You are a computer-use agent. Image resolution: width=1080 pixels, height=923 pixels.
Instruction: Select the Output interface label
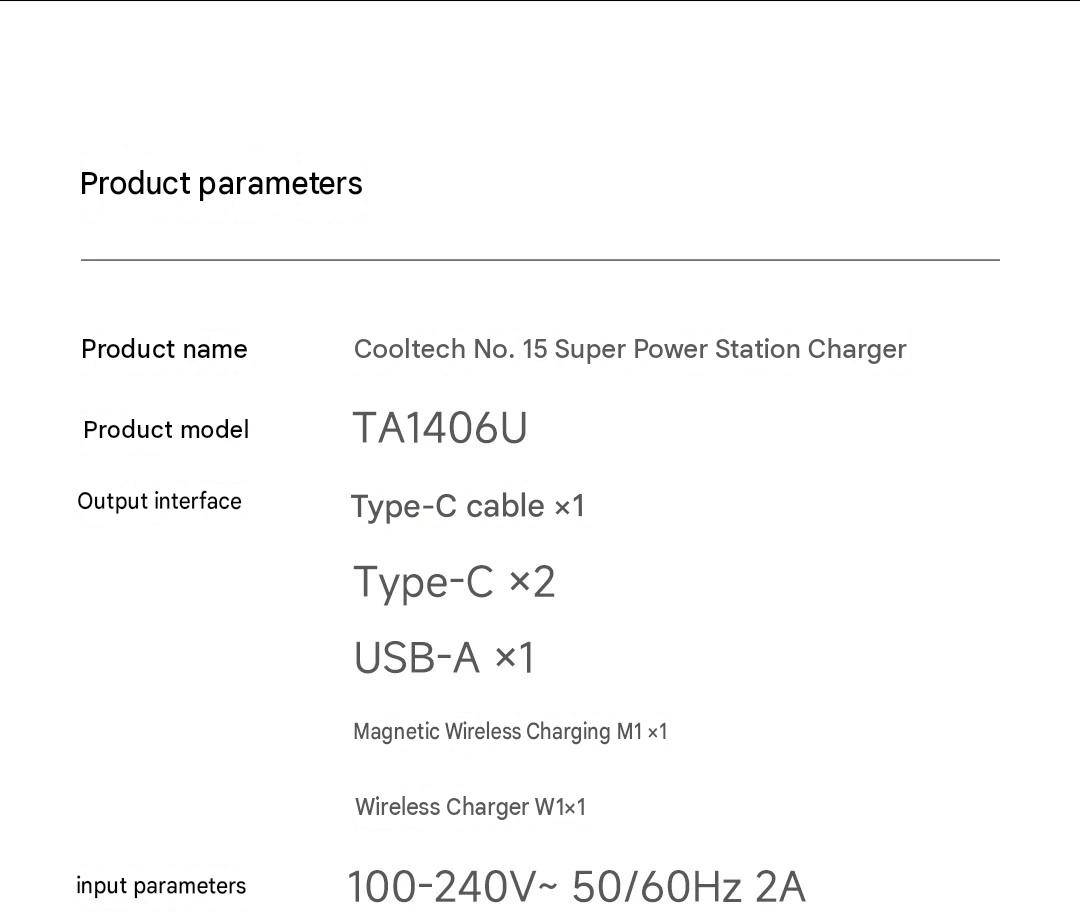[159, 501]
